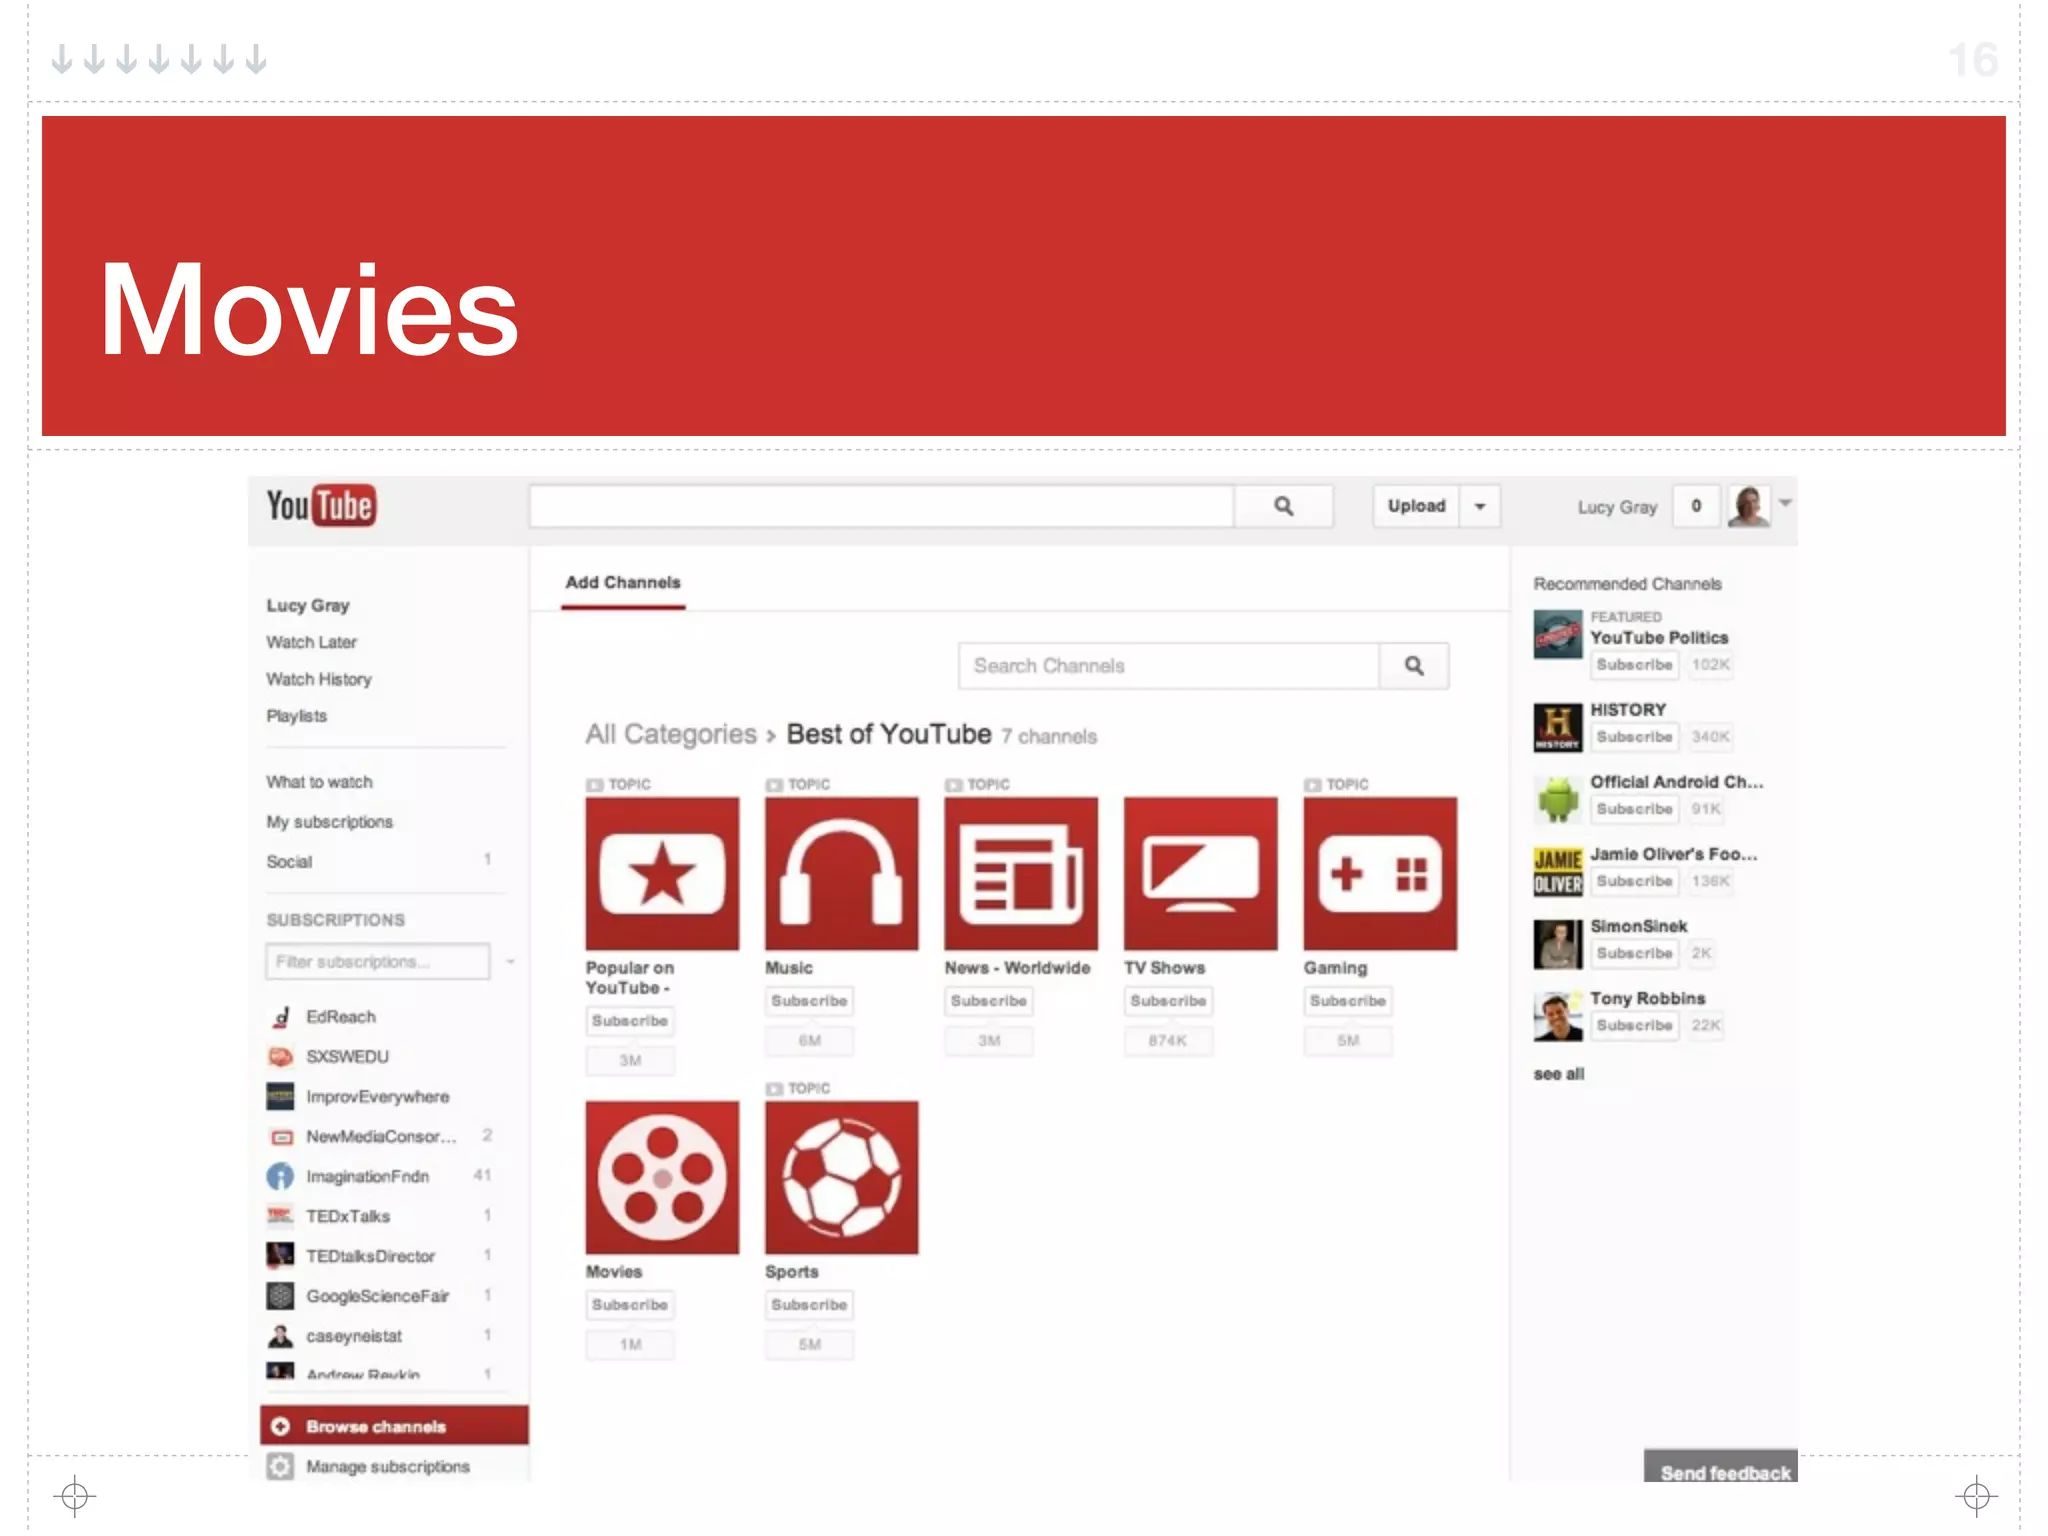2048x1536 pixels.
Task: Open the Sports soccer ball channel
Action: [841, 1178]
